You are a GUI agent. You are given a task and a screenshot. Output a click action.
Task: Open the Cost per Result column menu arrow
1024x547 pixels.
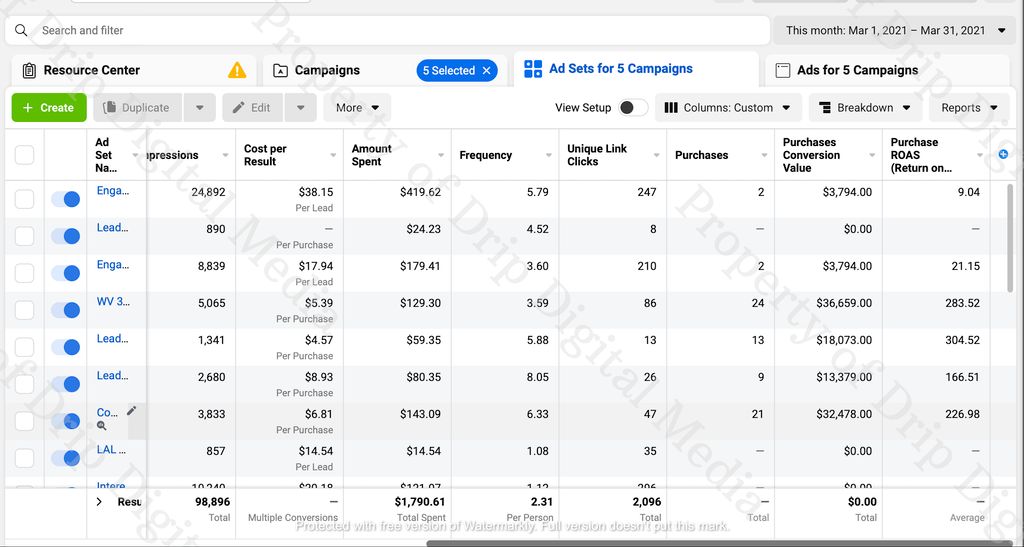click(333, 155)
